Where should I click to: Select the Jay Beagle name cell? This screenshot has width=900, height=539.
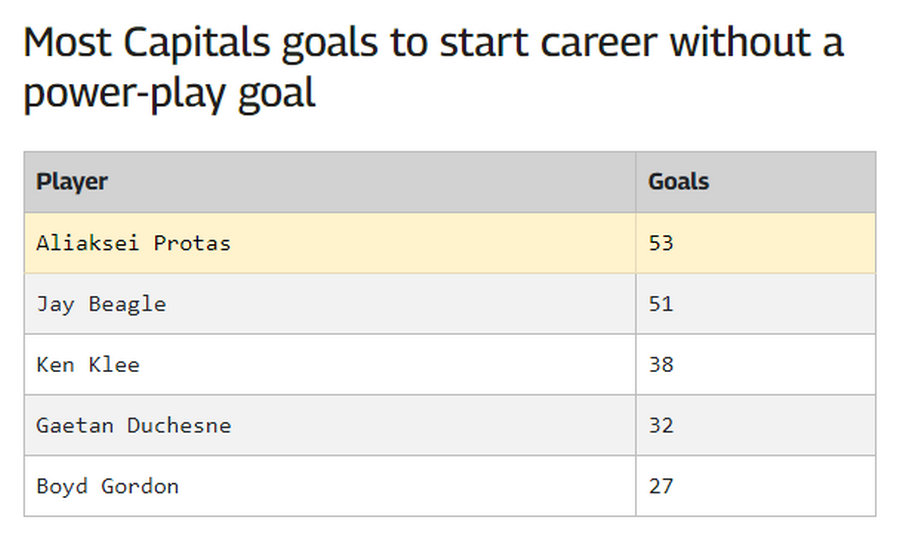pos(101,304)
